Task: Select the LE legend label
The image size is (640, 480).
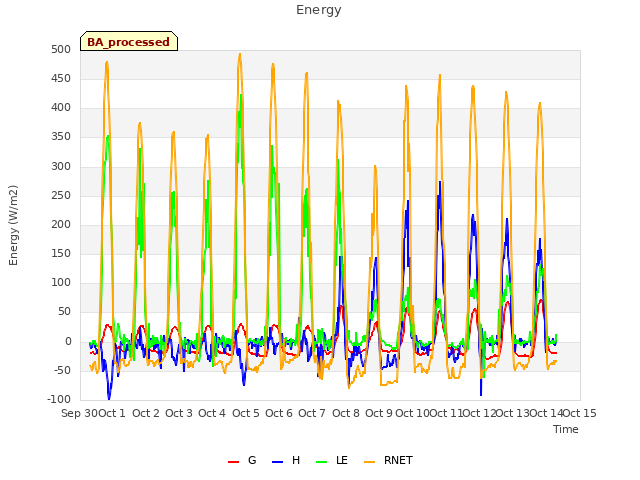Action: tap(342, 460)
